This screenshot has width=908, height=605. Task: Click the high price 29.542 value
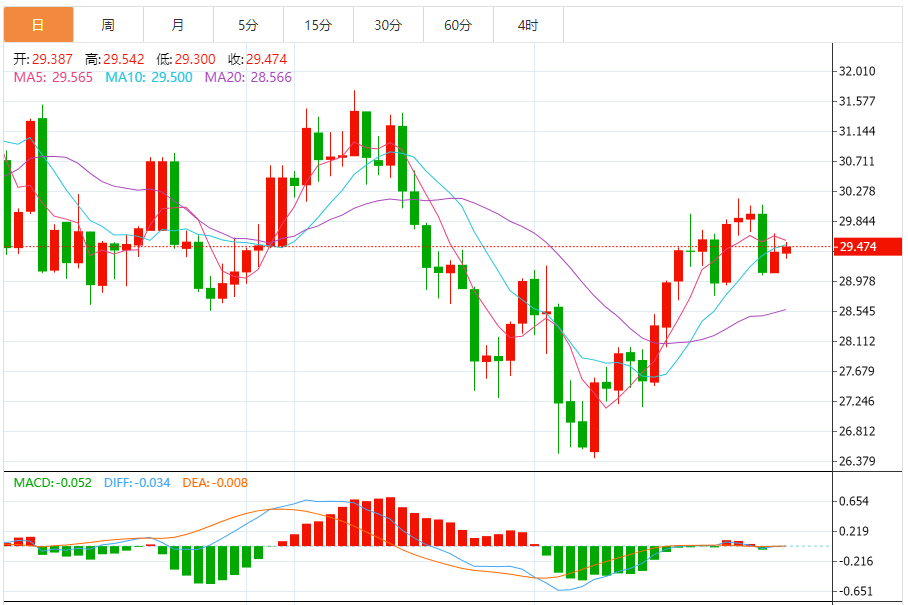123,59
